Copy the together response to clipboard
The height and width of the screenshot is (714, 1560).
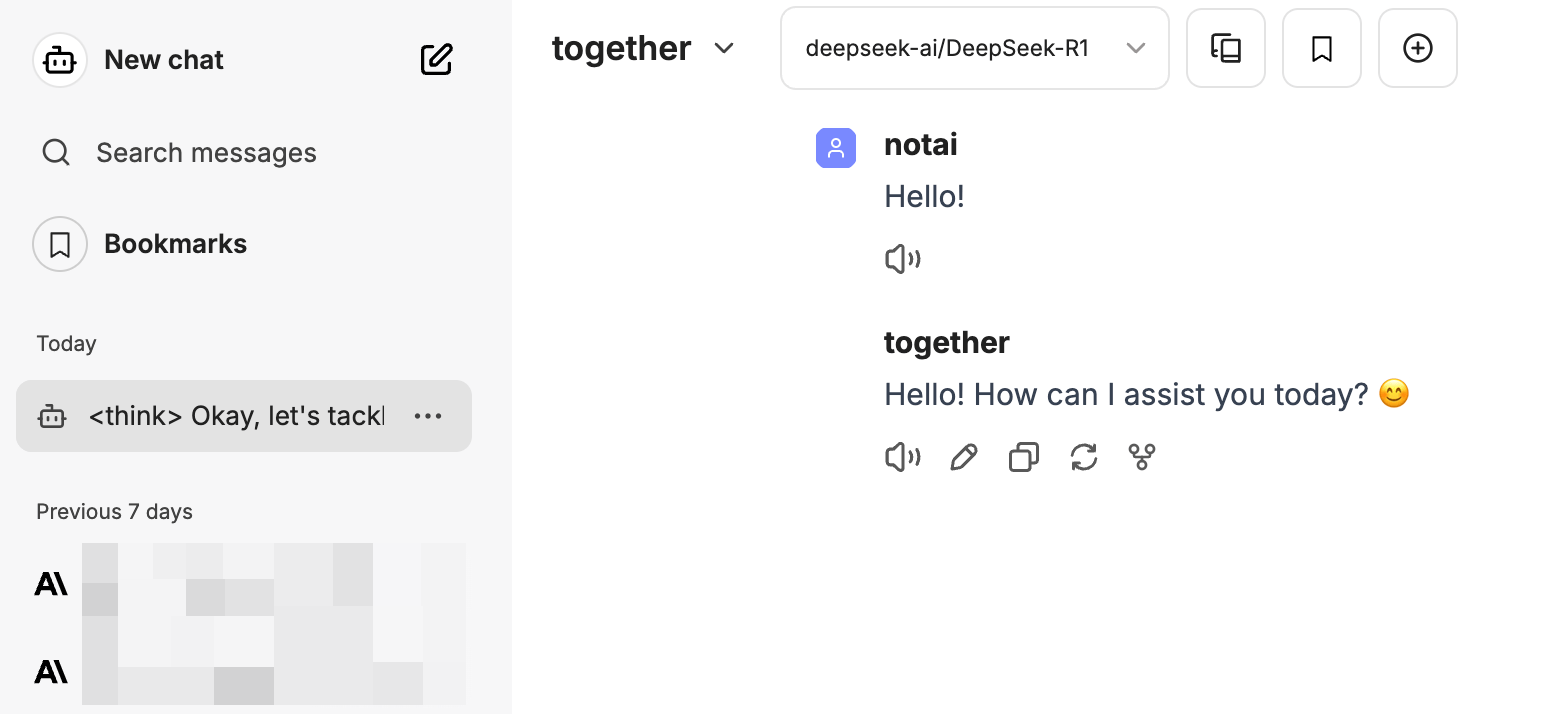tap(1023, 458)
